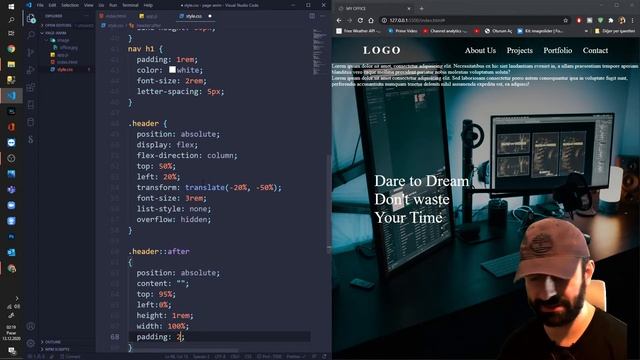Image resolution: width=640 pixels, height=360 pixels.
Task: Open Windows Start menu
Action: tap(11, 7)
